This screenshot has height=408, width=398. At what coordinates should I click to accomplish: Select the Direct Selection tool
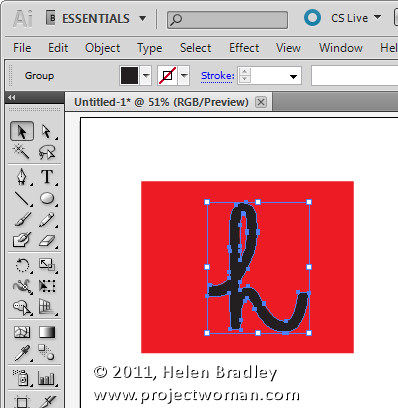pyautogui.click(x=47, y=131)
